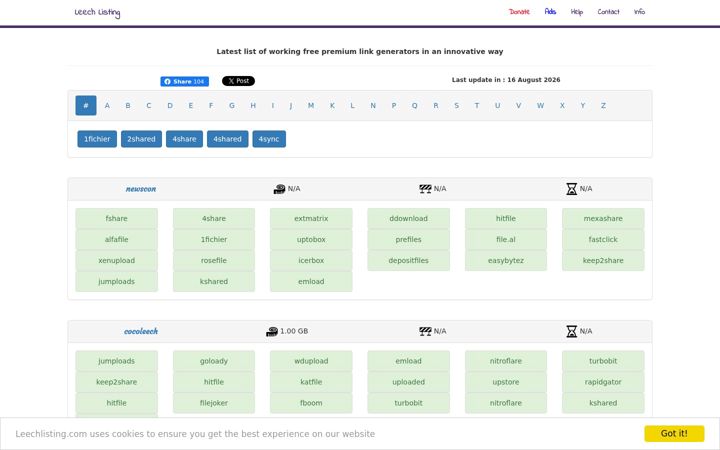Viewport: 720px width, 450px height.
Task: Select the letter Z tab
Action: pyautogui.click(x=603, y=106)
